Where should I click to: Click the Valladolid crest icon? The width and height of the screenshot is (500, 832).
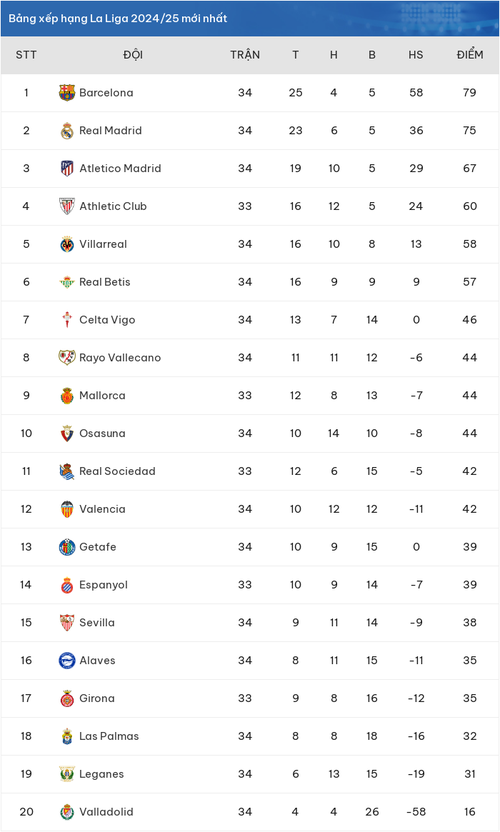67,812
